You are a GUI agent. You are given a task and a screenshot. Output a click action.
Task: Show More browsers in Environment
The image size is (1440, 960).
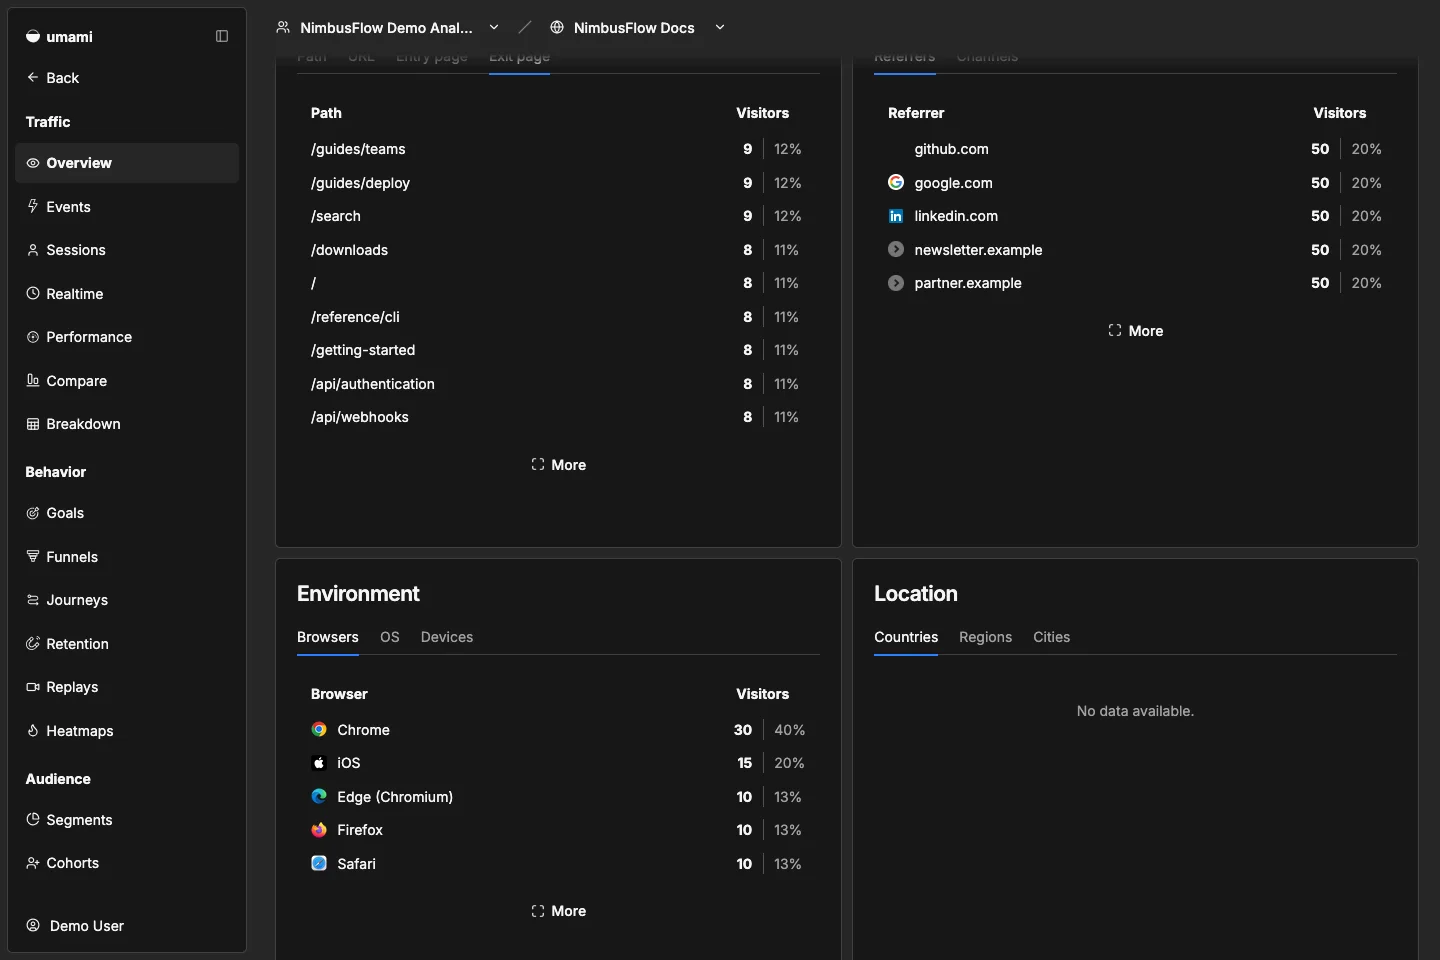pyautogui.click(x=558, y=910)
